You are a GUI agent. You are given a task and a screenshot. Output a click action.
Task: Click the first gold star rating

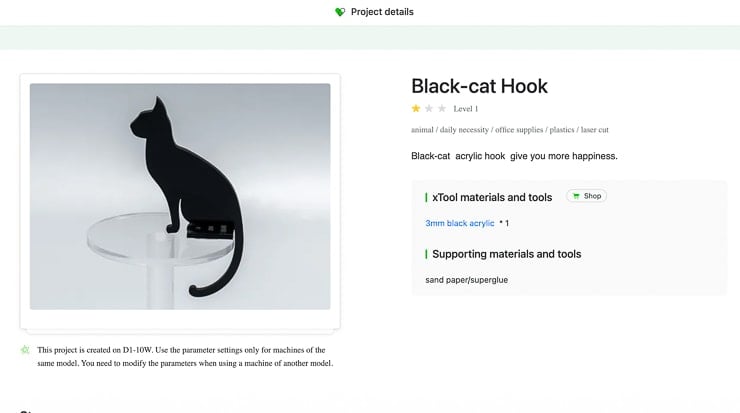(416, 109)
